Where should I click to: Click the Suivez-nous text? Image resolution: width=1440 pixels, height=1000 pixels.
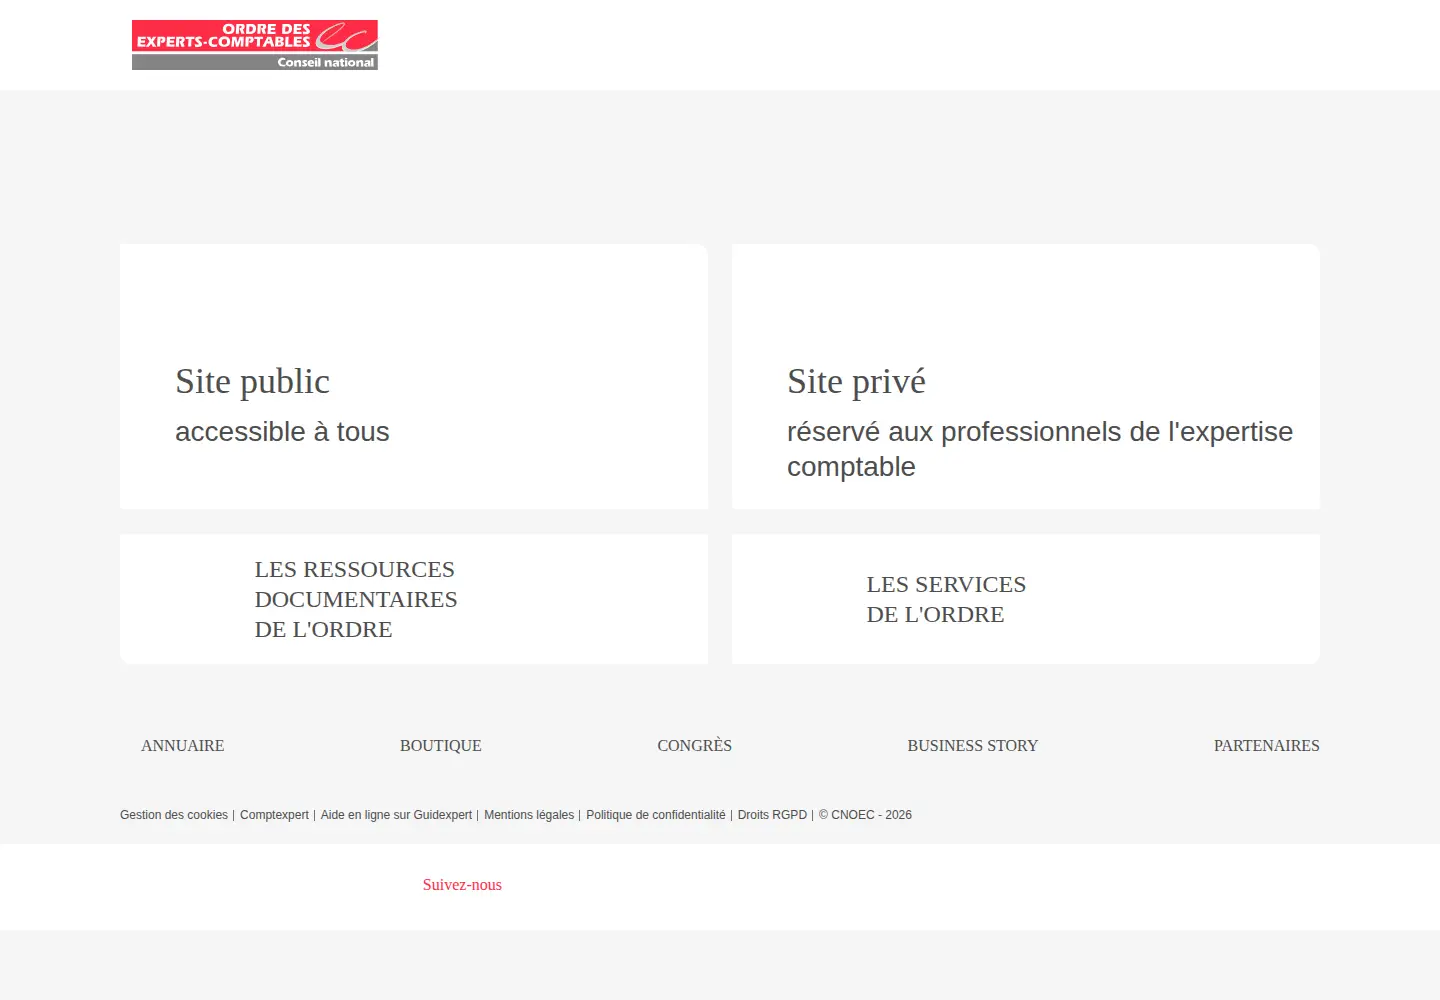pos(462,885)
